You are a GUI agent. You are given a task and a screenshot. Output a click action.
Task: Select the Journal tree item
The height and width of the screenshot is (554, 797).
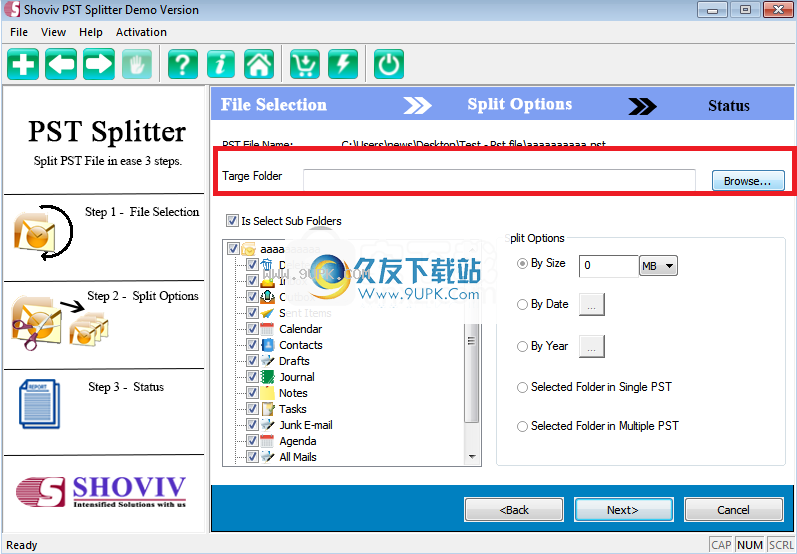point(297,377)
